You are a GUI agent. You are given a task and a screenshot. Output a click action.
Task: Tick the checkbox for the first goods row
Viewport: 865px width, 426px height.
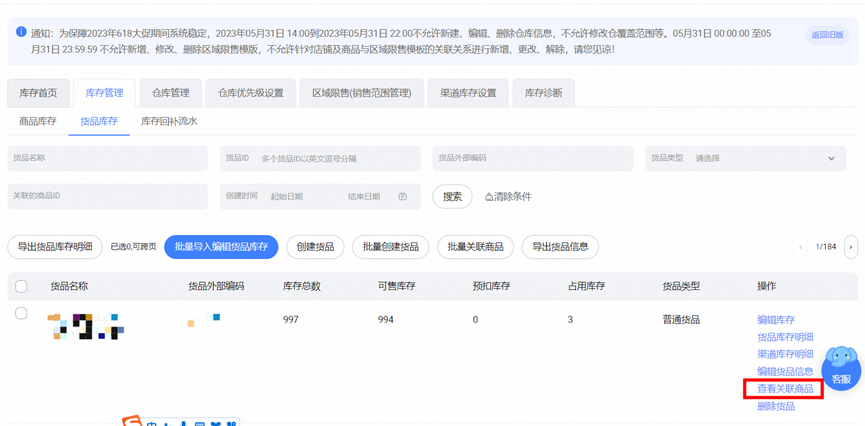click(21, 314)
